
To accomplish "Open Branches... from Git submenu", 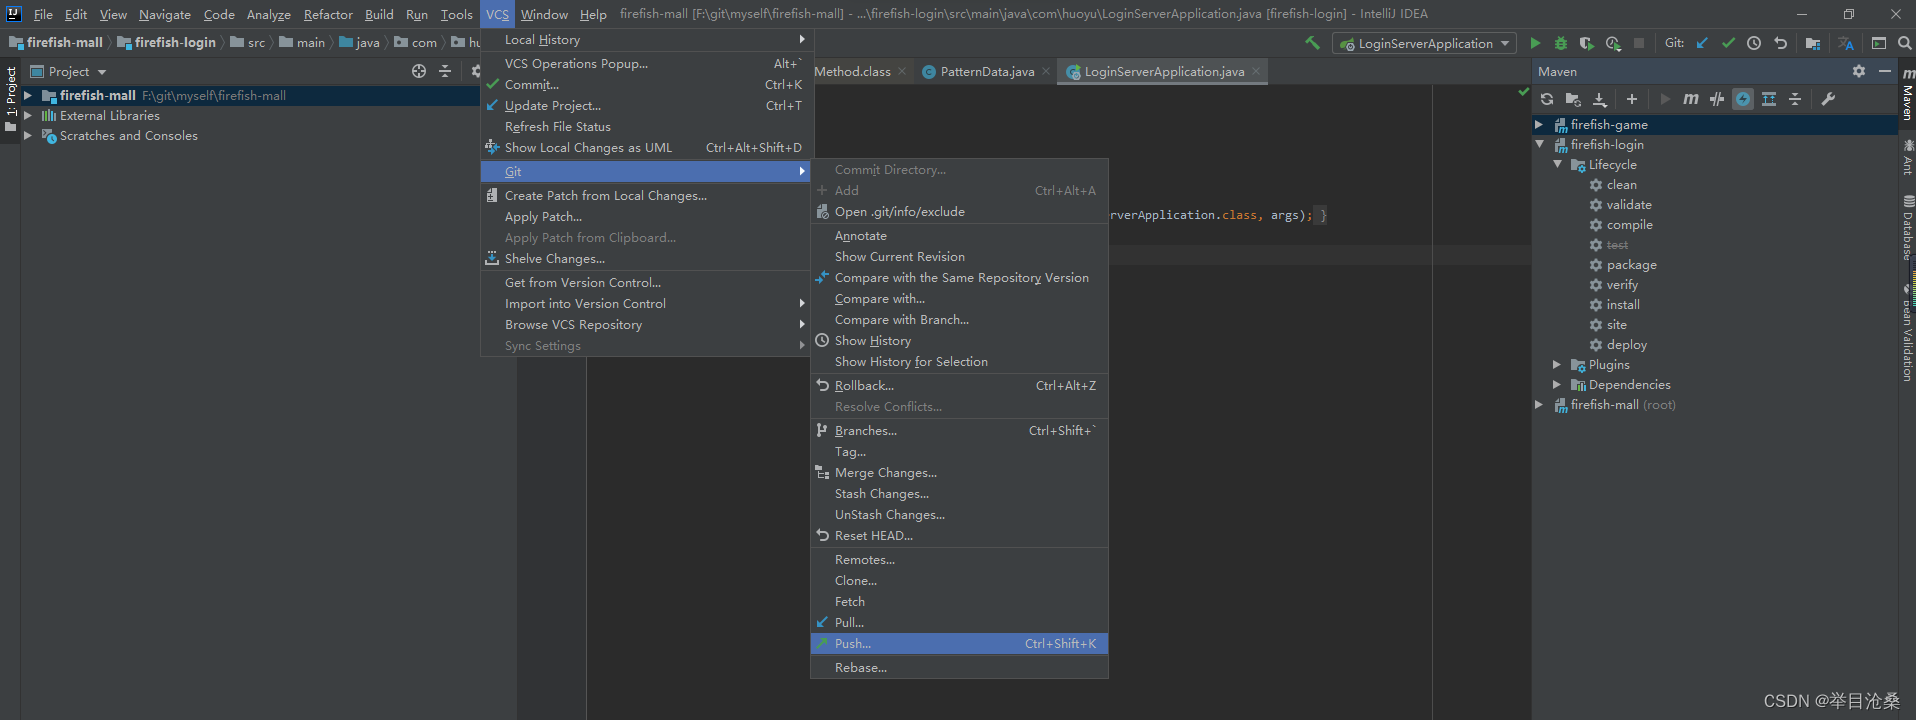I will (959, 431).
